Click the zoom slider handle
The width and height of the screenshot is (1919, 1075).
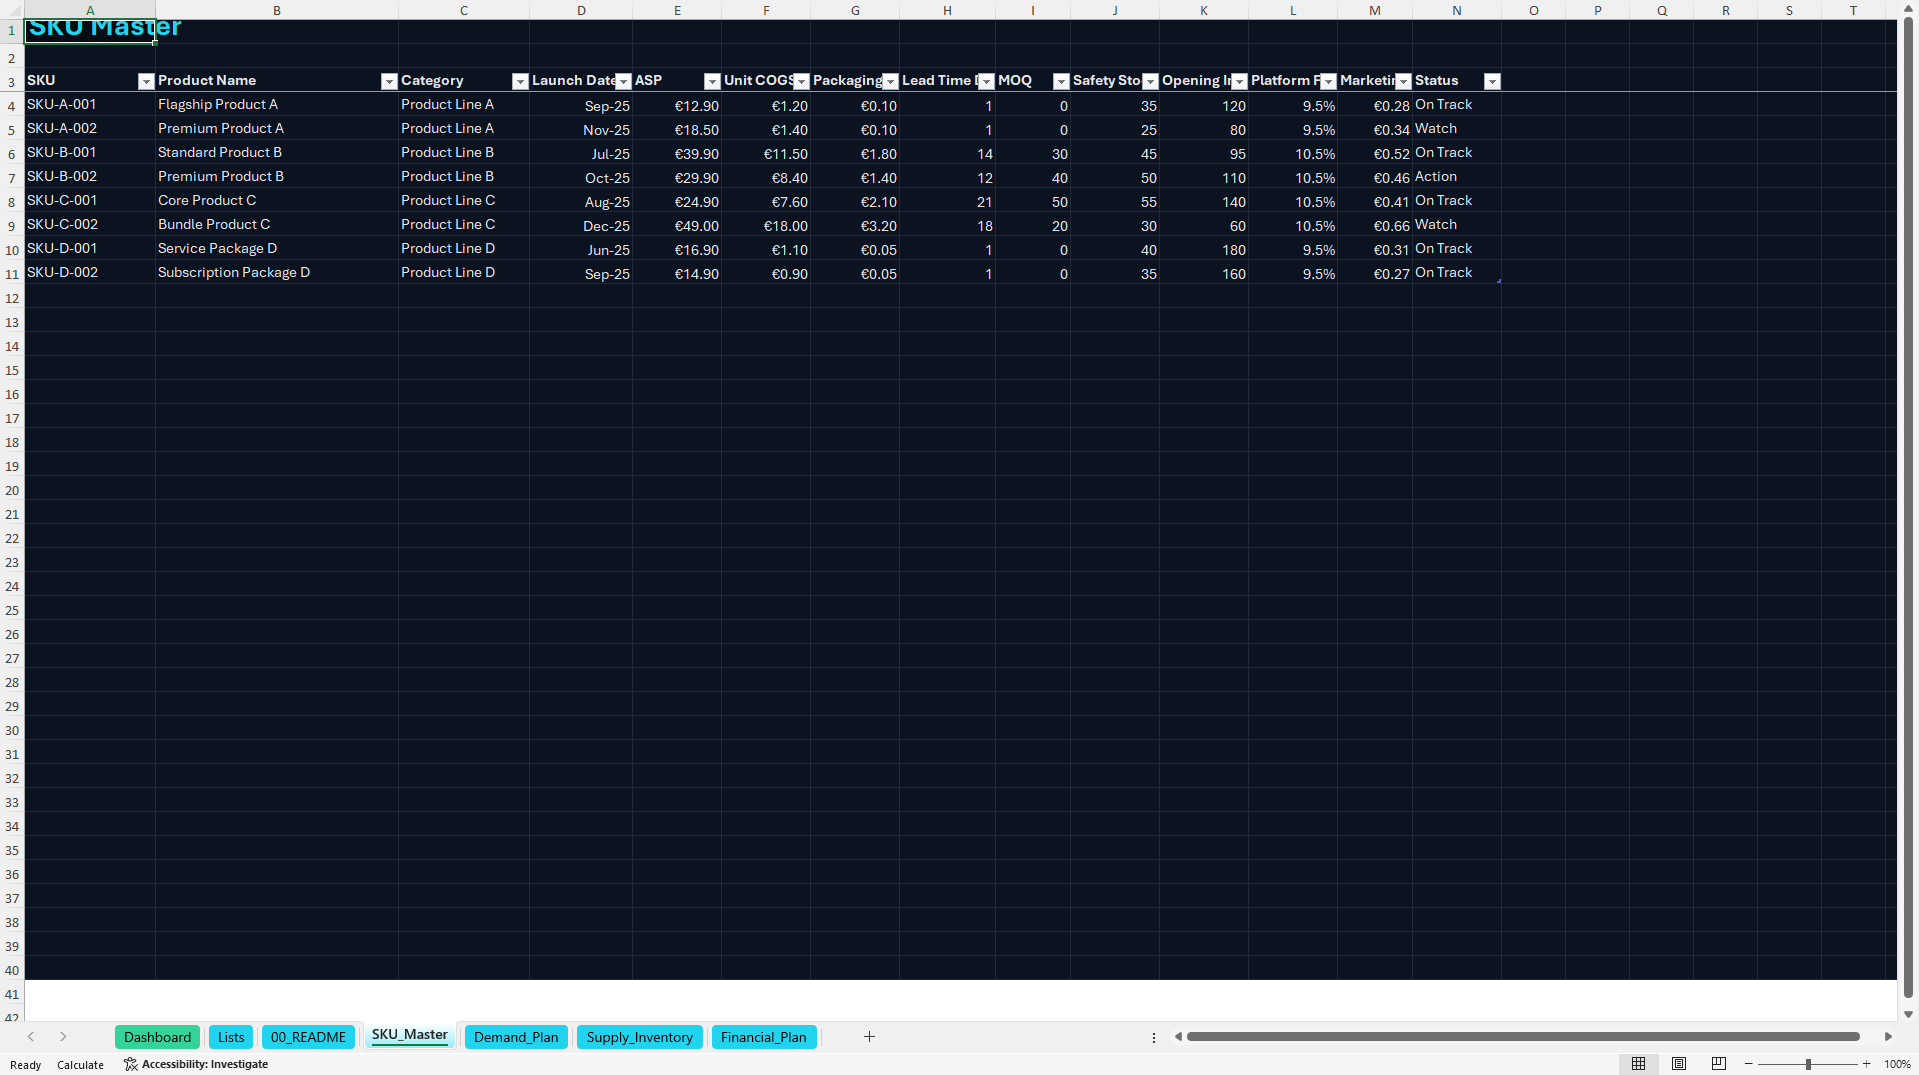pyautogui.click(x=1808, y=1064)
